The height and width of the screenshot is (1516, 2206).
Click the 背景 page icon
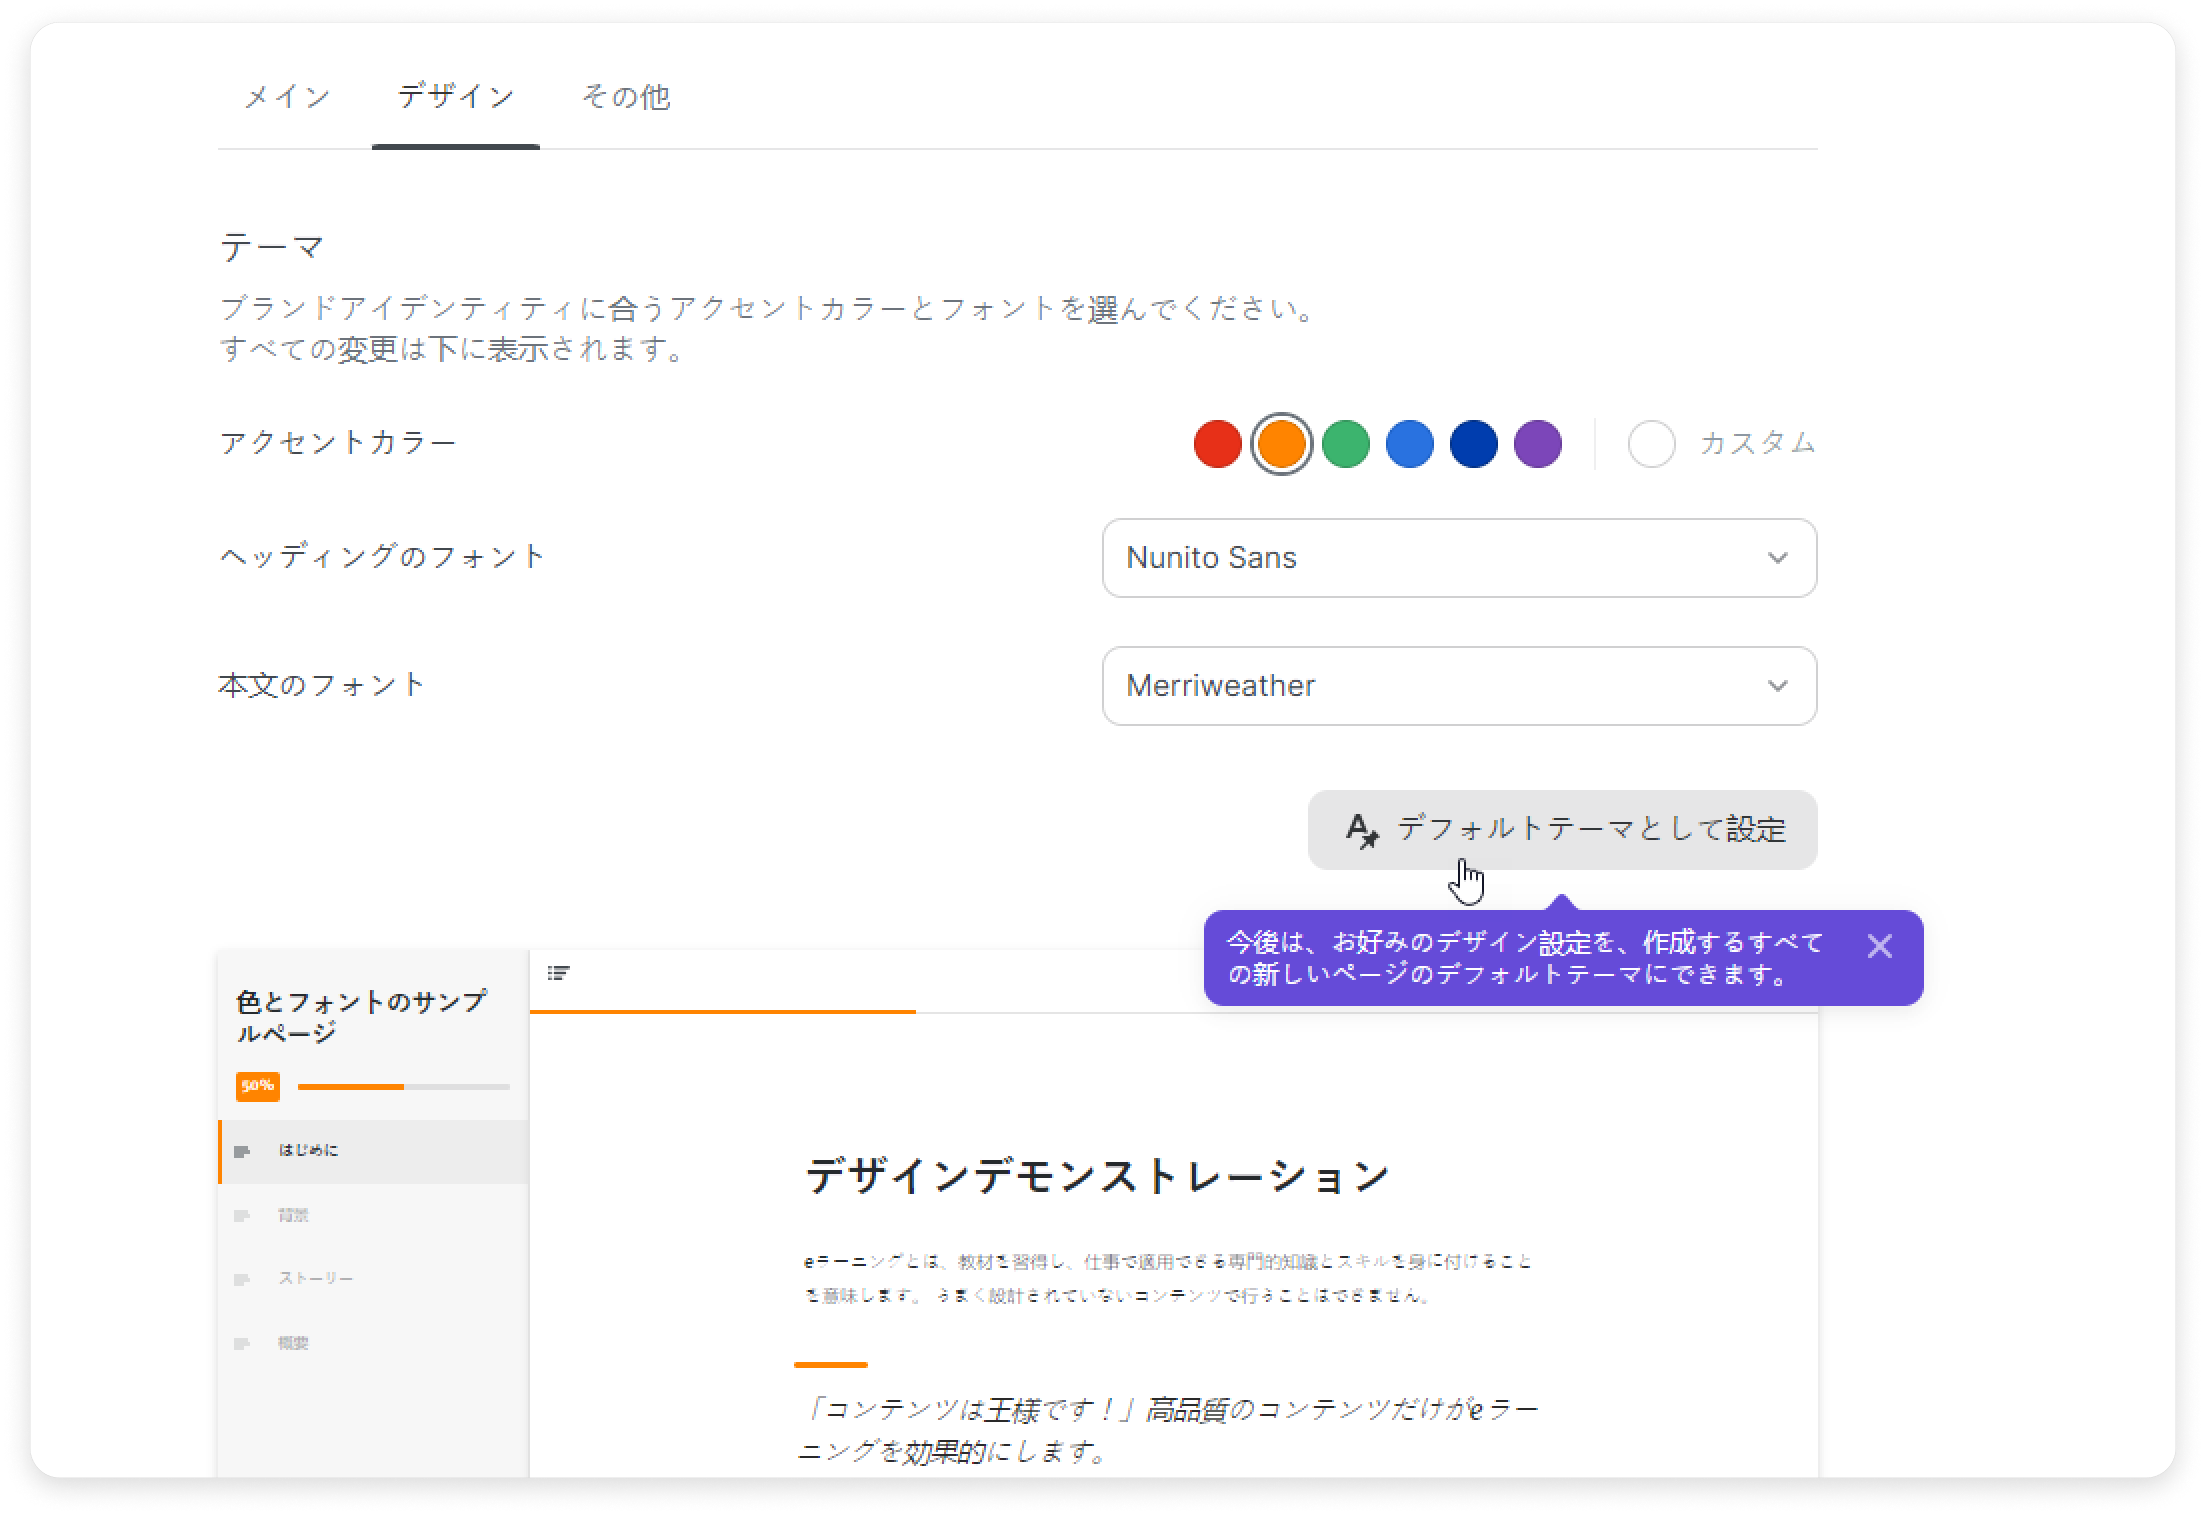[x=242, y=1216]
